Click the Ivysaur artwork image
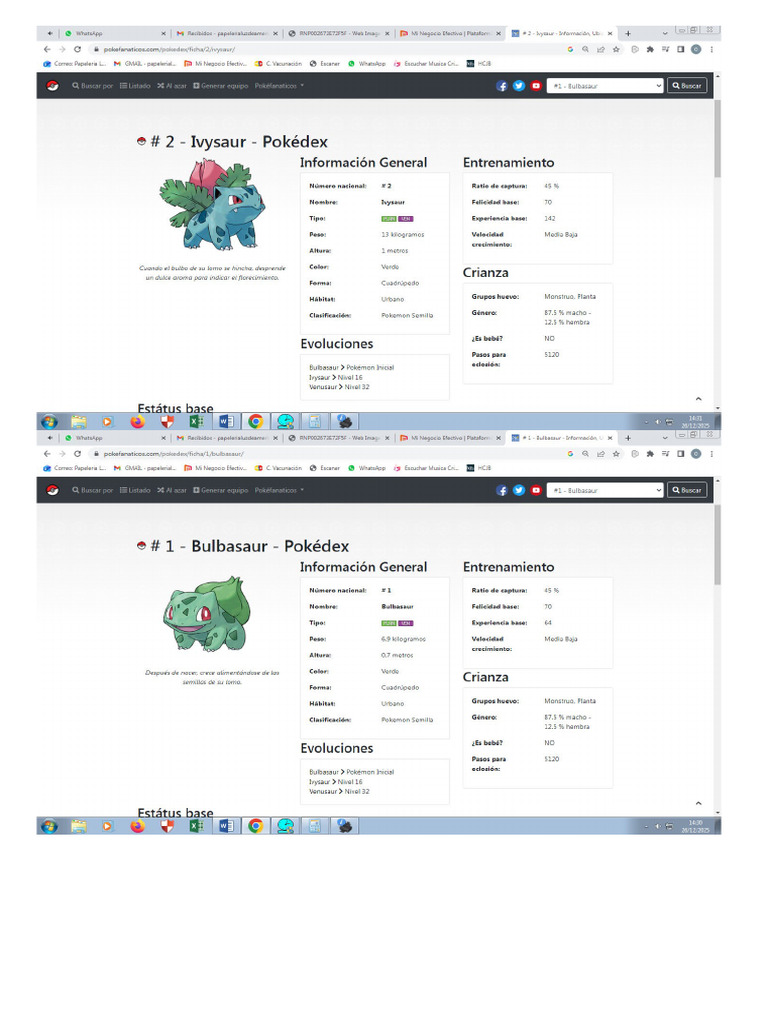 [212, 205]
